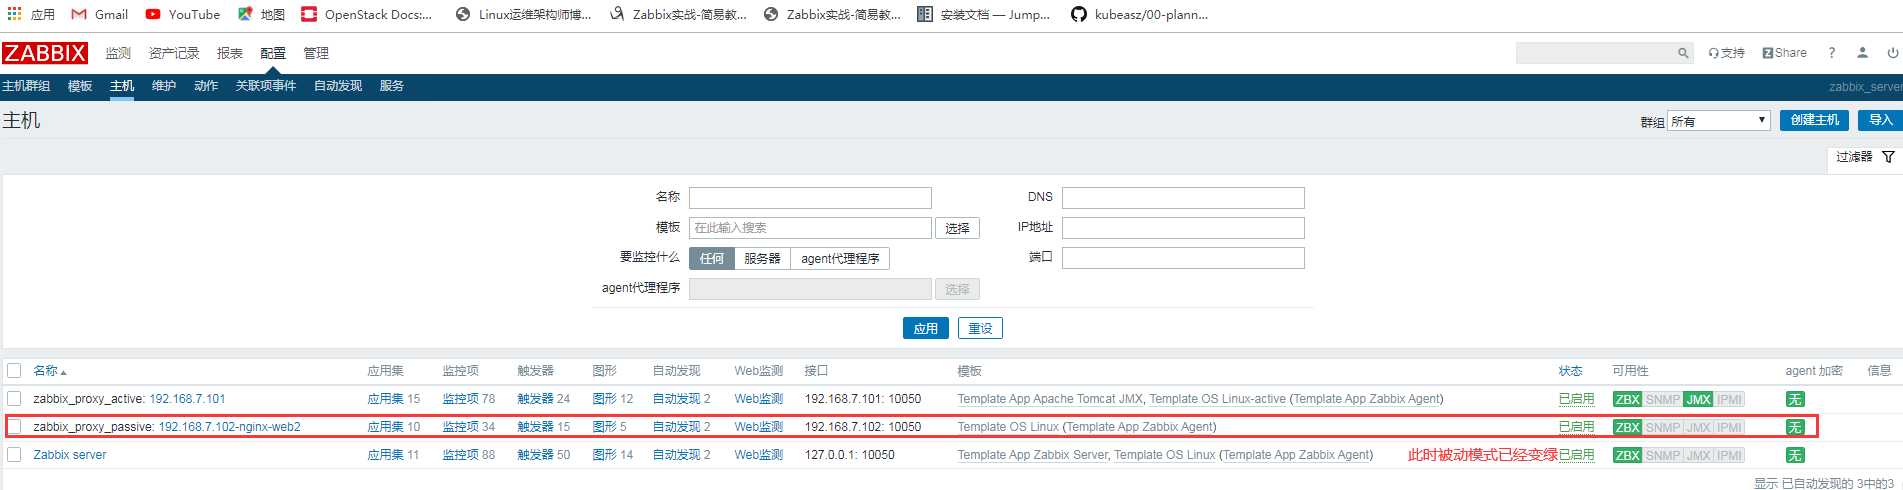Open the YouTube bookmark
Image resolution: width=1903 pixels, height=490 pixels.
pos(183,14)
